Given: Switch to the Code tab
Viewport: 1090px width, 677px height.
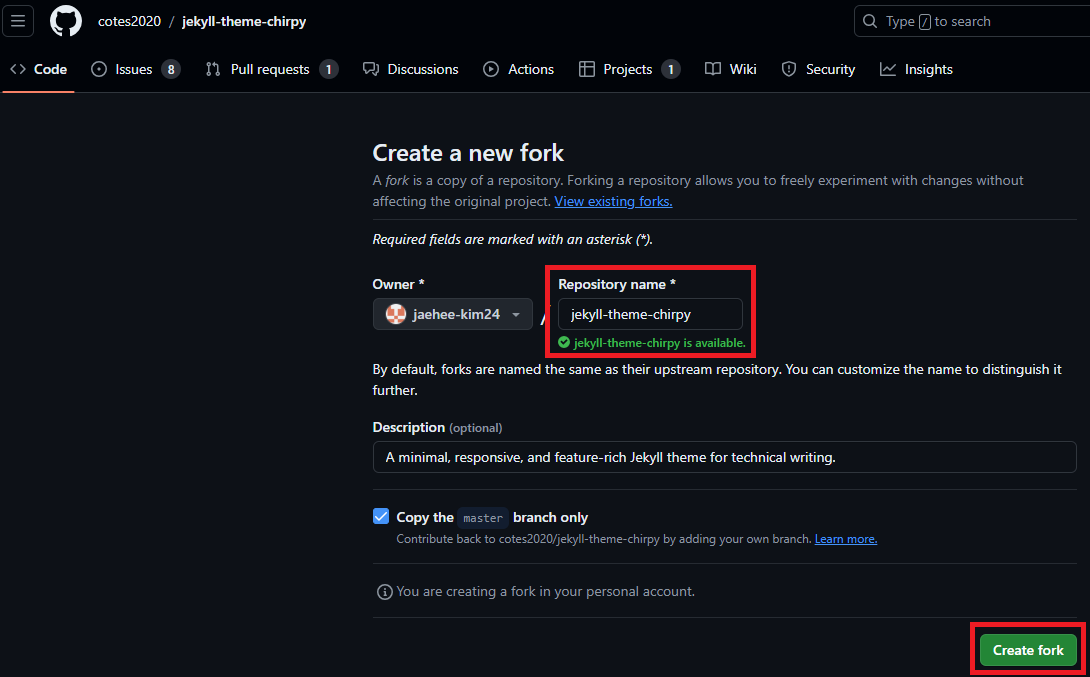Looking at the screenshot, I should (39, 69).
